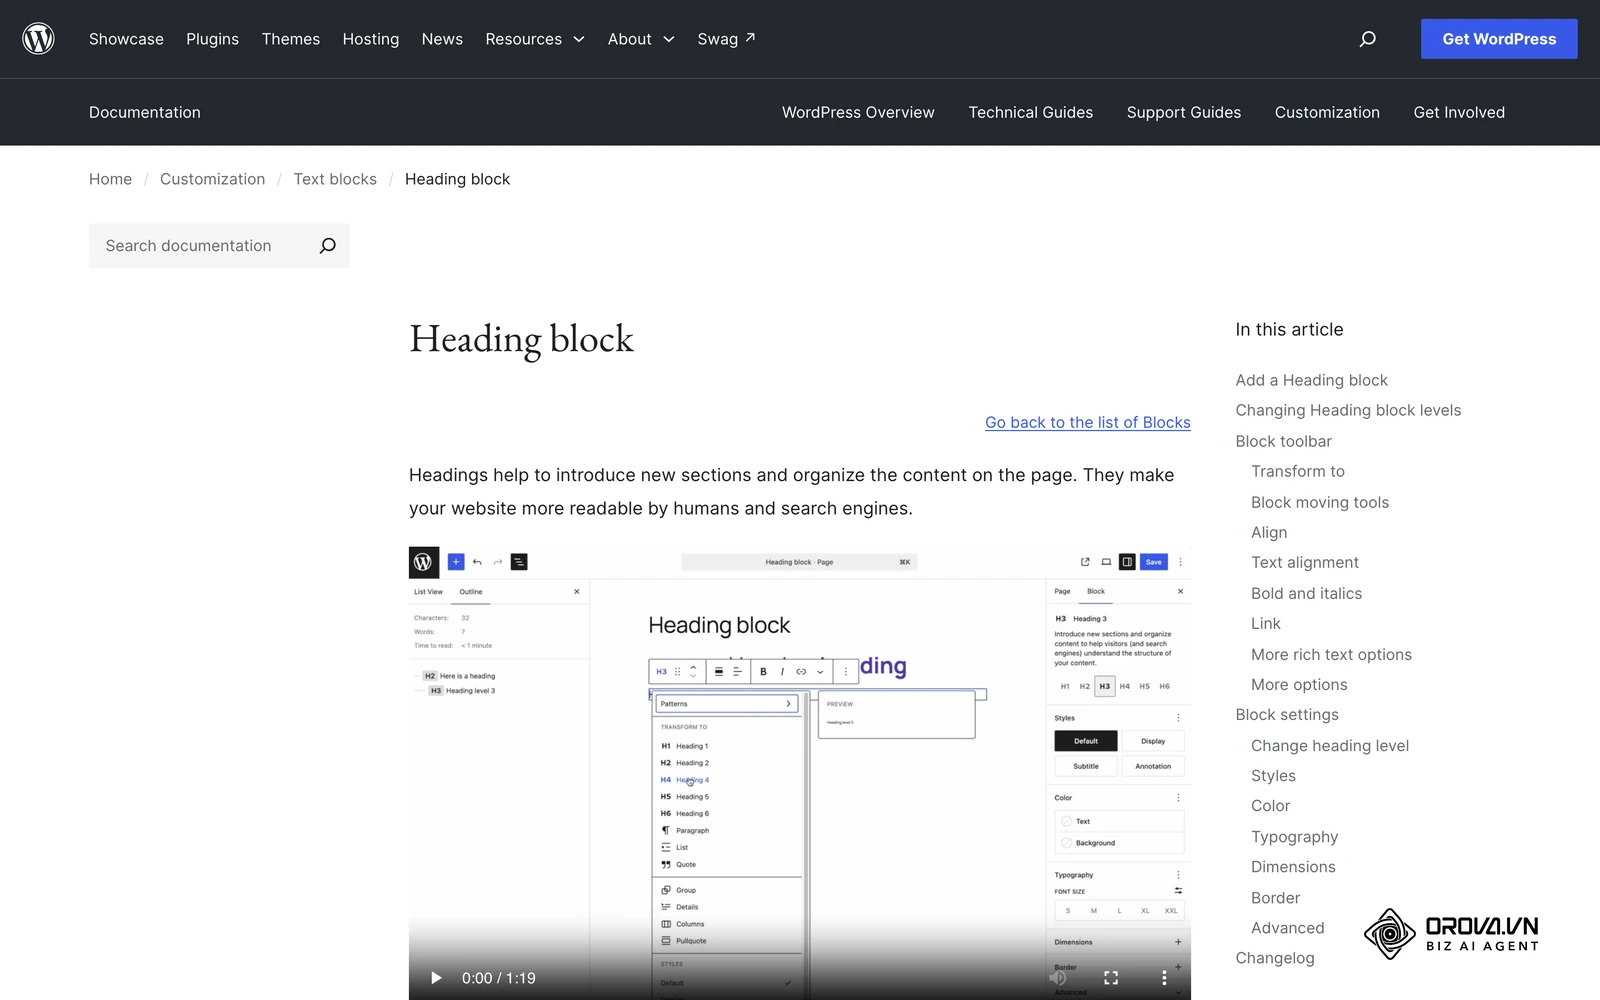Screen dimensions: 1600x1000
Task: Jump to Block settings section
Action: (x=1287, y=714)
